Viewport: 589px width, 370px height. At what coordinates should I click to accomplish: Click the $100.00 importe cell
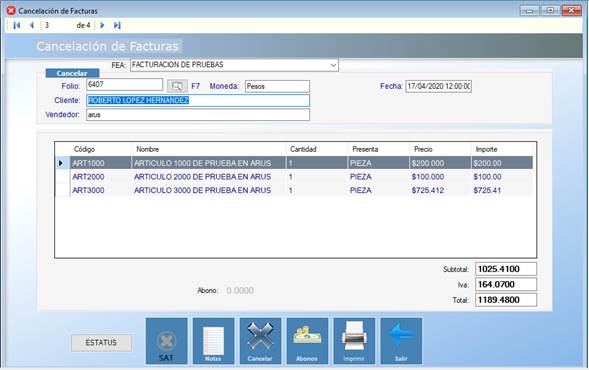coord(502,177)
